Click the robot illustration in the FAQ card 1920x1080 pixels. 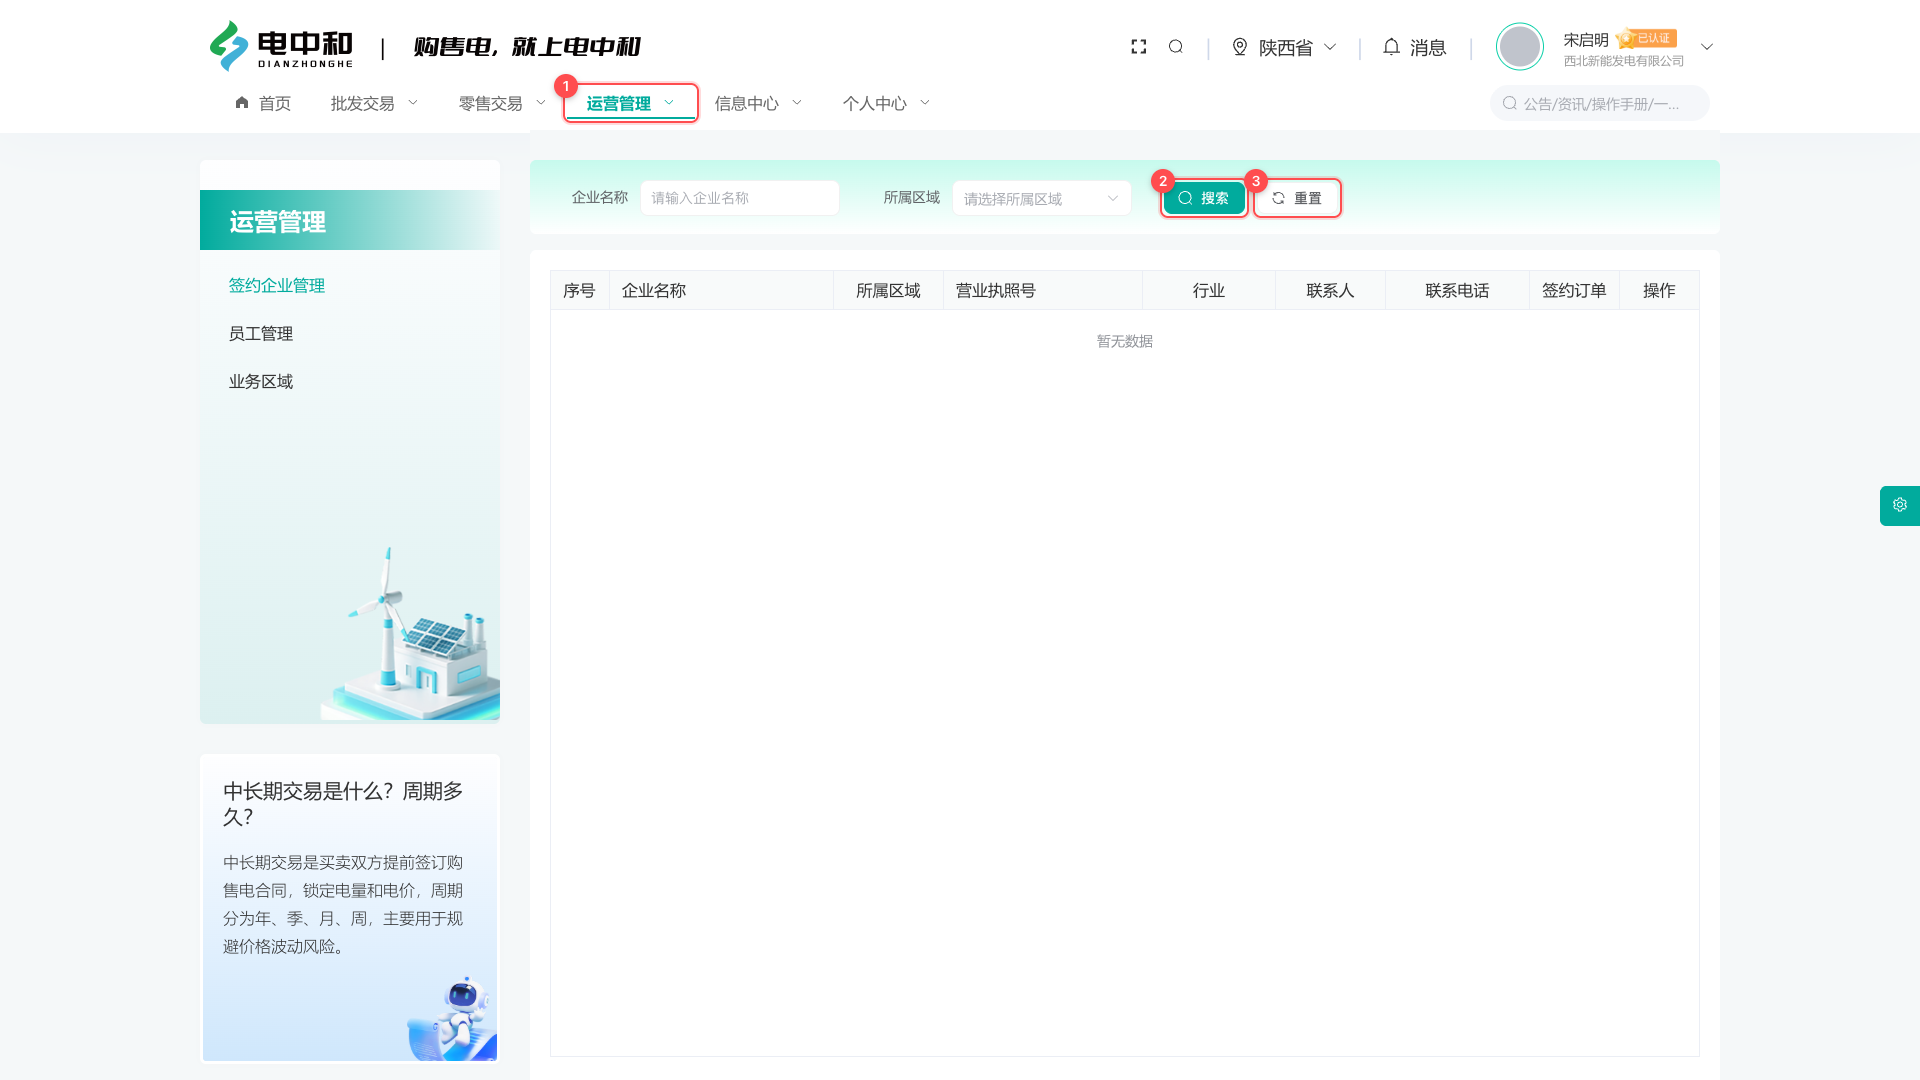pyautogui.click(x=453, y=1018)
